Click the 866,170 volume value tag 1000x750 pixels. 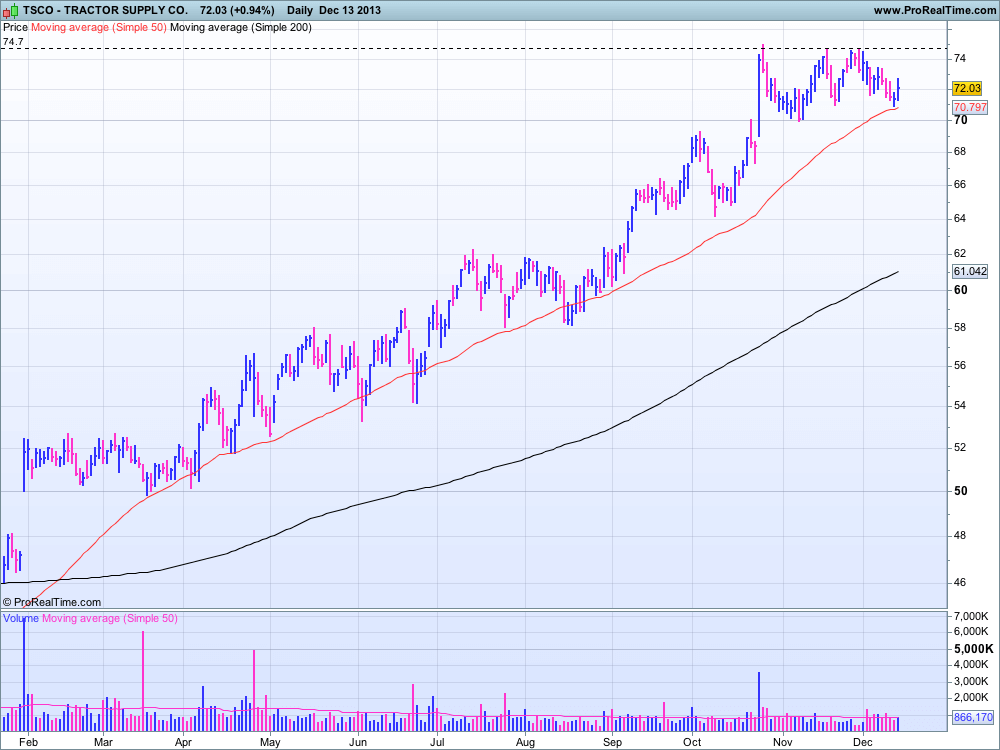coord(973,717)
